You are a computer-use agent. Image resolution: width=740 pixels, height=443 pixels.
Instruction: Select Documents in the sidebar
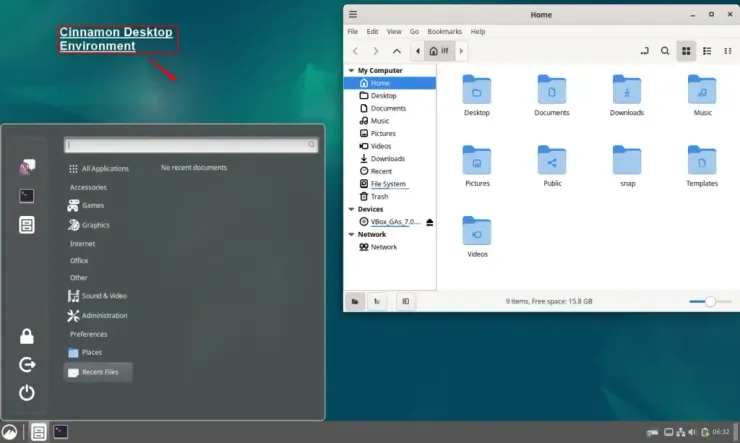pos(390,108)
